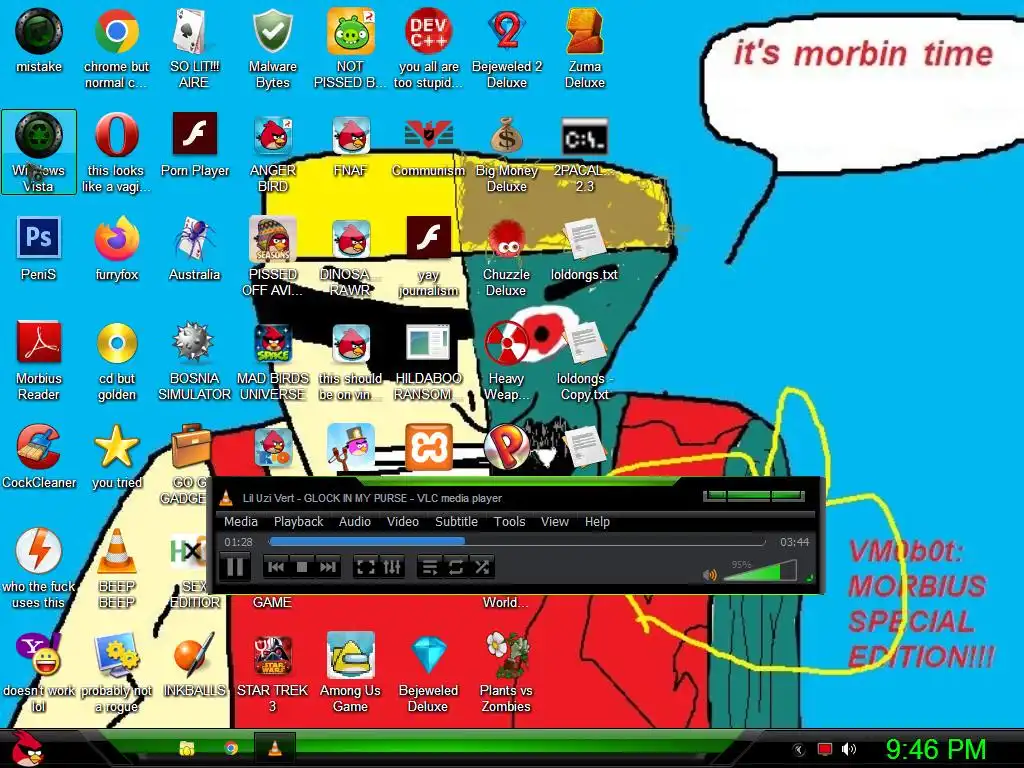Skip to previous track in VLC
The height and width of the screenshot is (768, 1024).
point(276,567)
